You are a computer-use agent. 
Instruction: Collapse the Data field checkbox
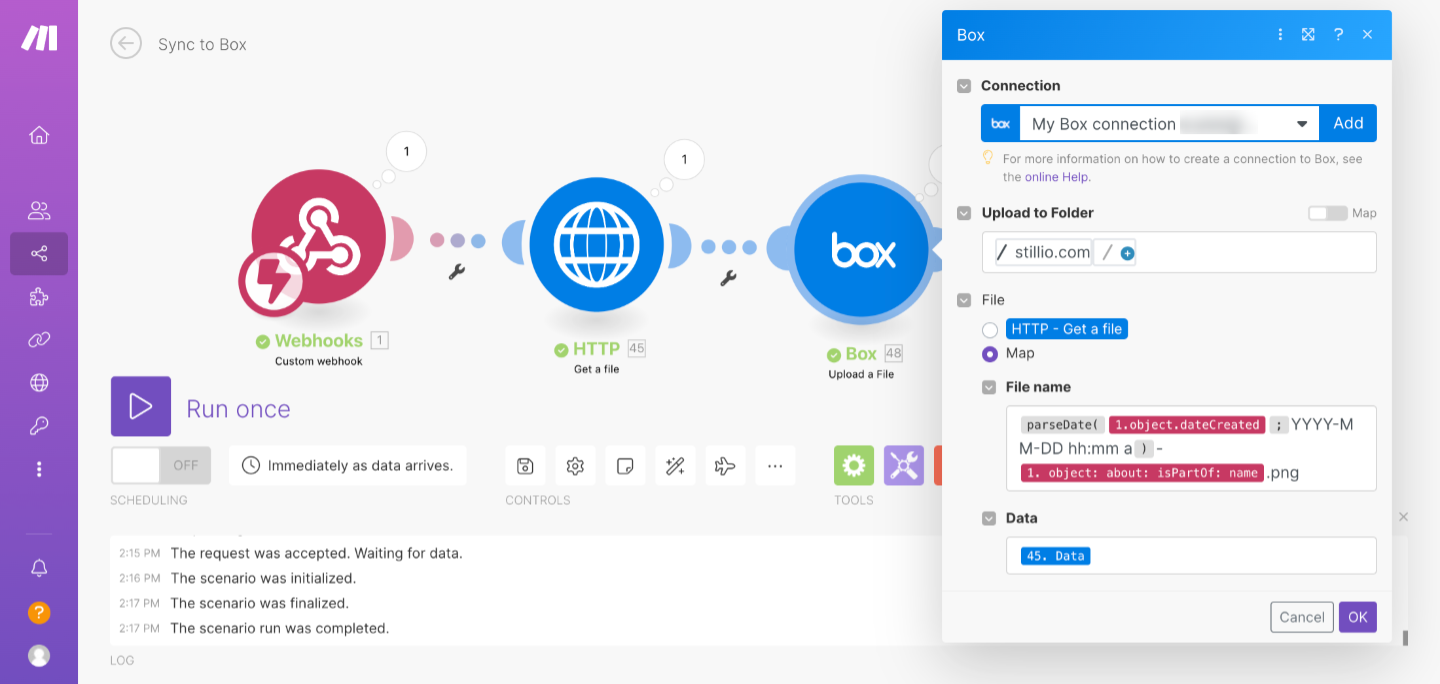pos(989,518)
